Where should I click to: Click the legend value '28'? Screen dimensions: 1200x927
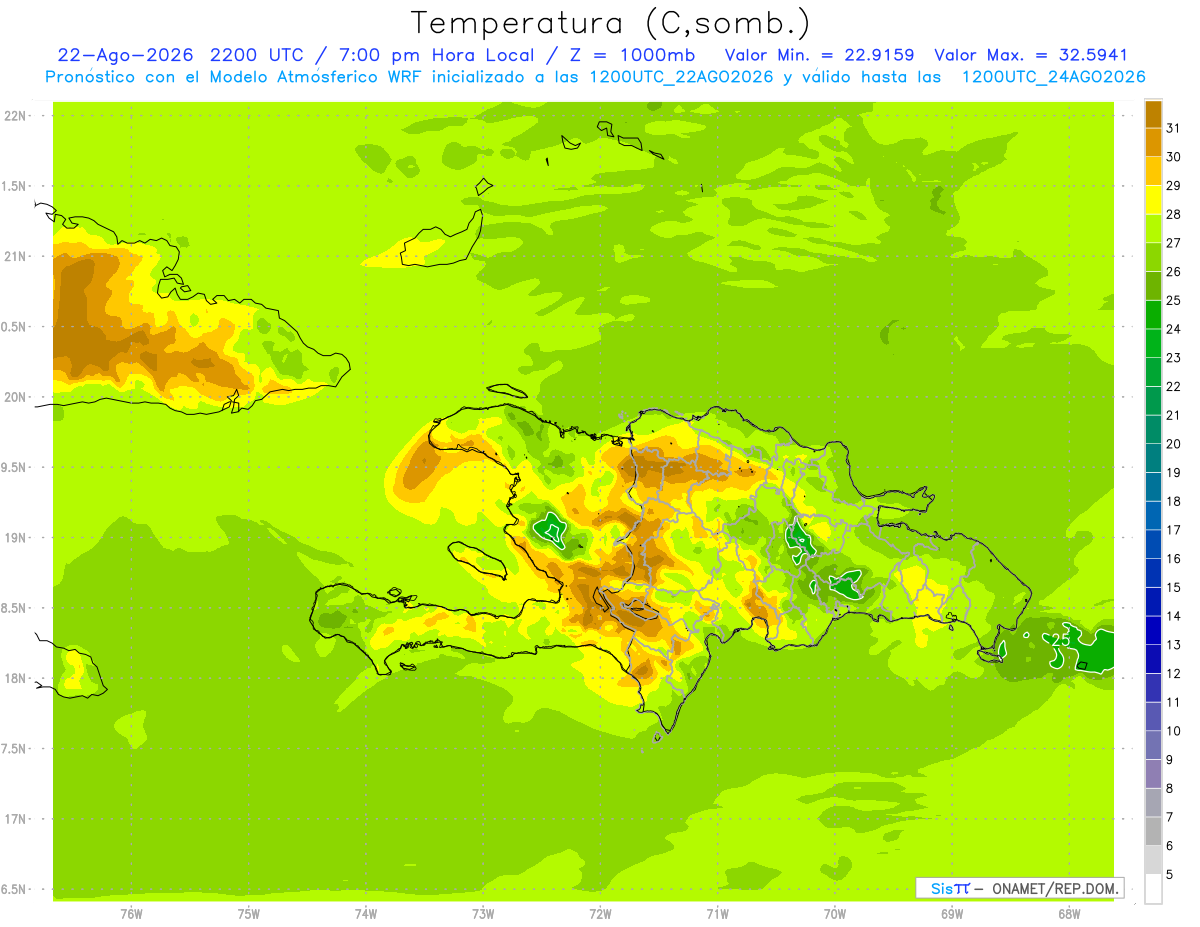pyautogui.click(x=1173, y=214)
